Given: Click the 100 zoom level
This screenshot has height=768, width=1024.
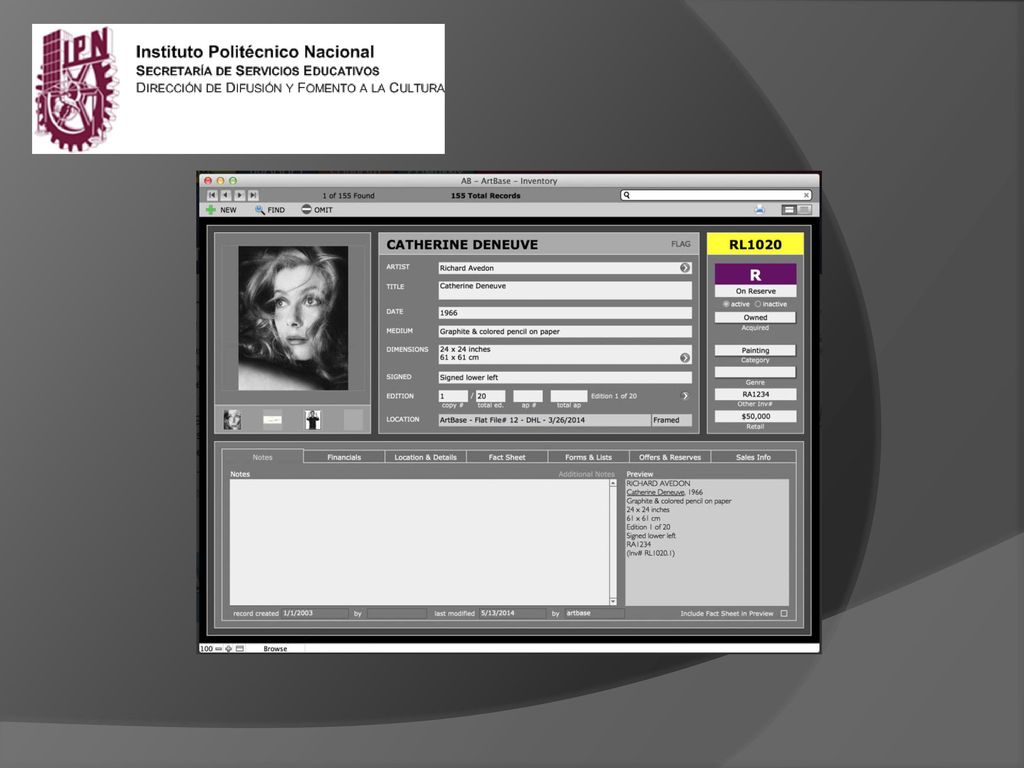Looking at the screenshot, I should (x=206, y=648).
